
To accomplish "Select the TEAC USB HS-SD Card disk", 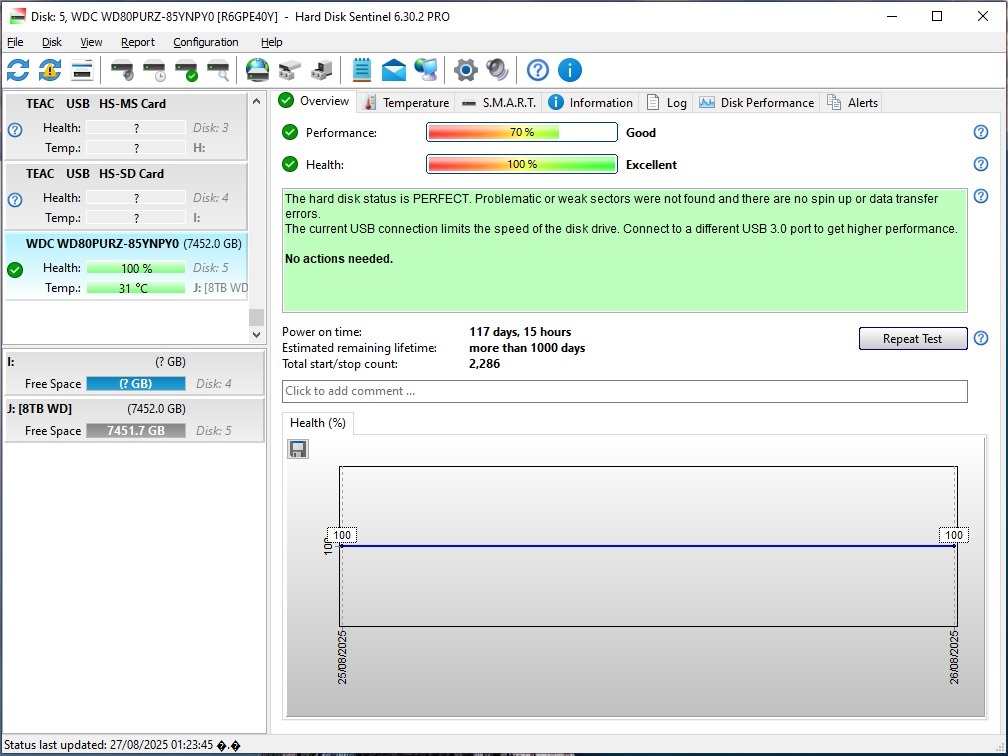I will 126,196.
